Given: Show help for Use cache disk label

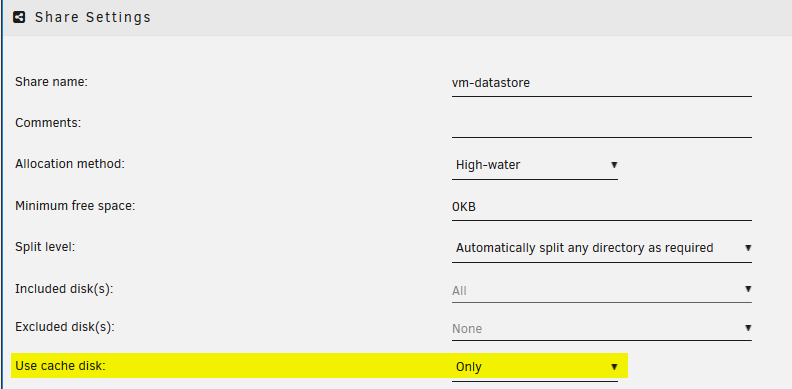Looking at the screenshot, I should tap(60, 366).
